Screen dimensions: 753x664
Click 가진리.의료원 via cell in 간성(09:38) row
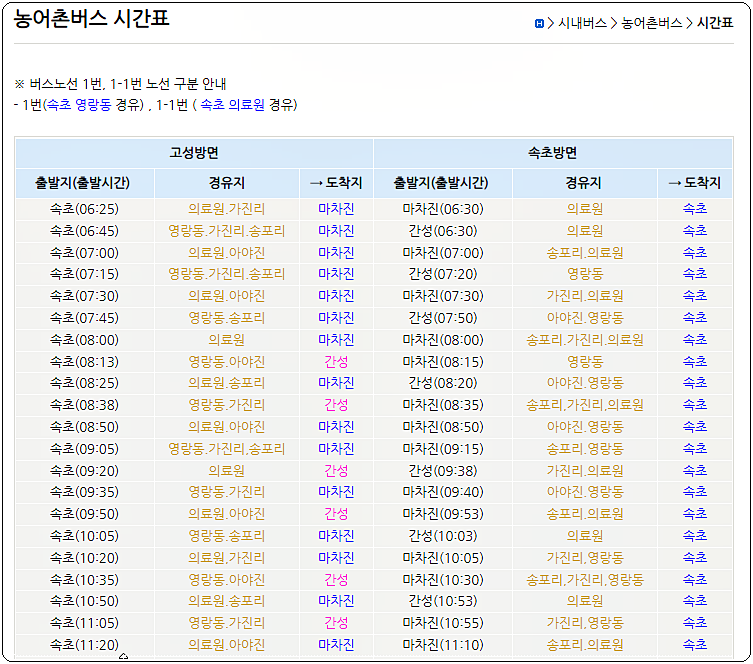(x=585, y=471)
